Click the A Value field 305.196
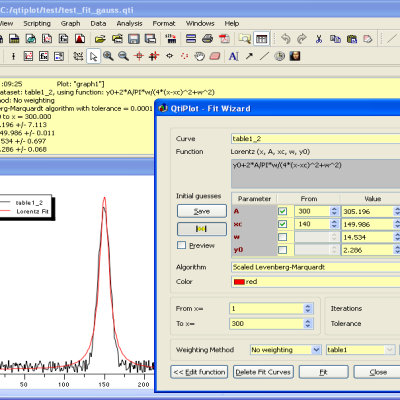Image resolution: width=400 pixels, height=400 pixels. (367, 211)
